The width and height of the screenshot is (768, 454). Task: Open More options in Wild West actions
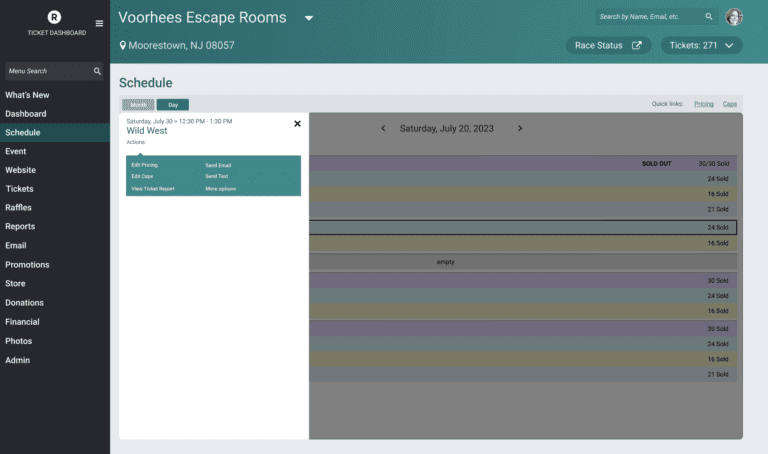tap(221, 189)
